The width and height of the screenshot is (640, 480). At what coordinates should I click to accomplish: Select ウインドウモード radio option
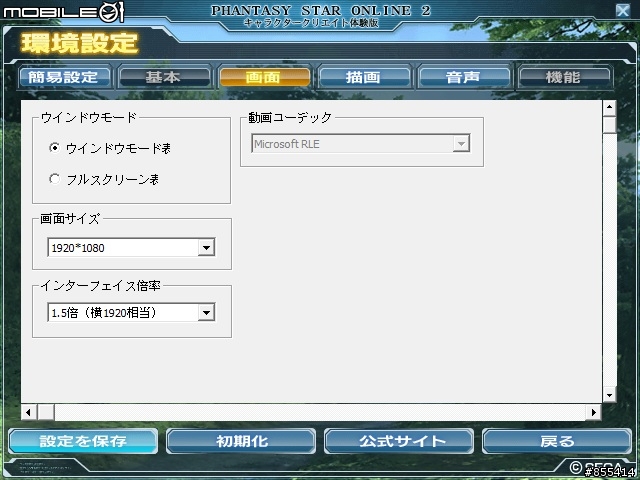(x=54, y=147)
